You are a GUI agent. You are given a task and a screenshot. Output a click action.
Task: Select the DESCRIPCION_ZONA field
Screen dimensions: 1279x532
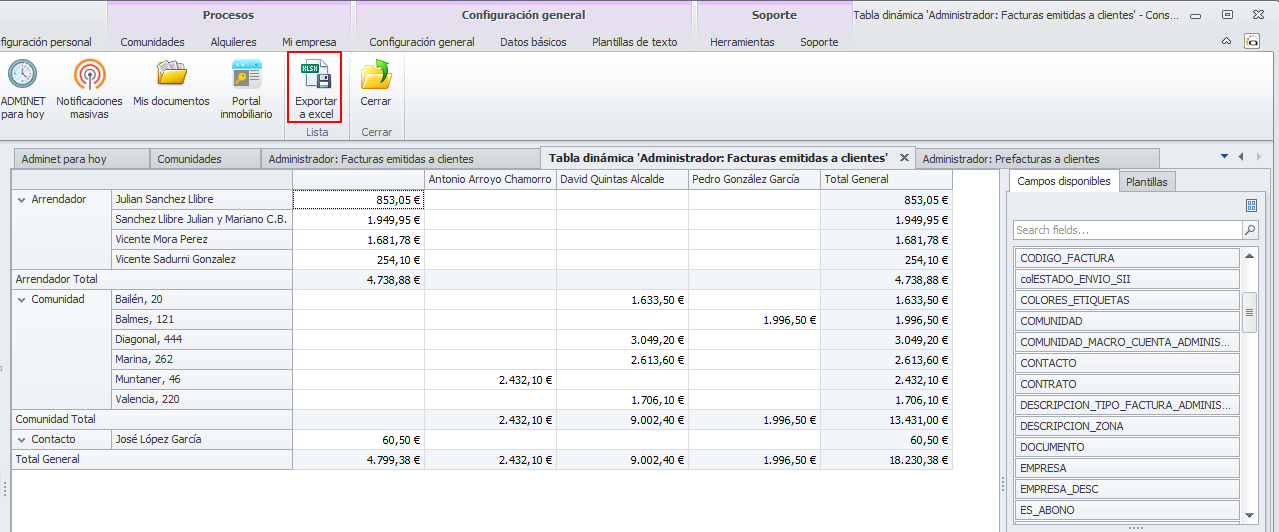click(1127, 426)
